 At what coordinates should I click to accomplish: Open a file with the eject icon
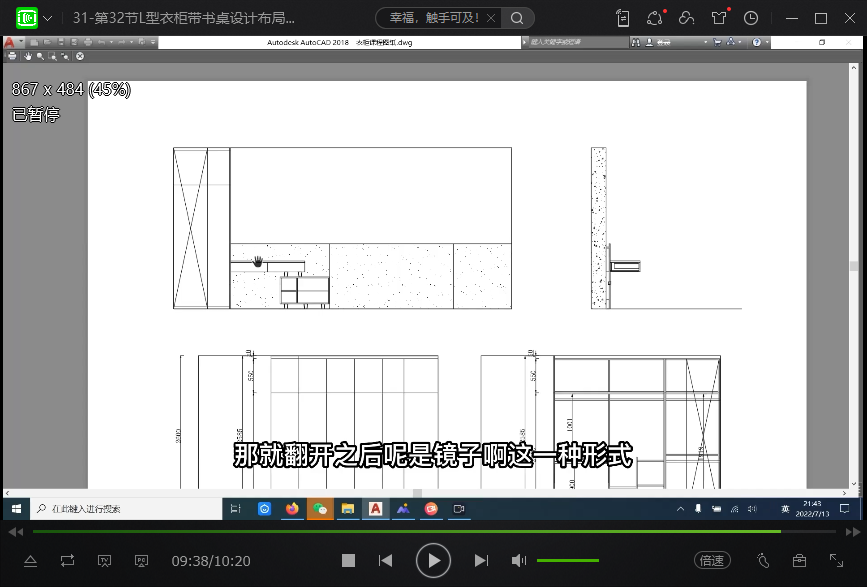(30, 561)
